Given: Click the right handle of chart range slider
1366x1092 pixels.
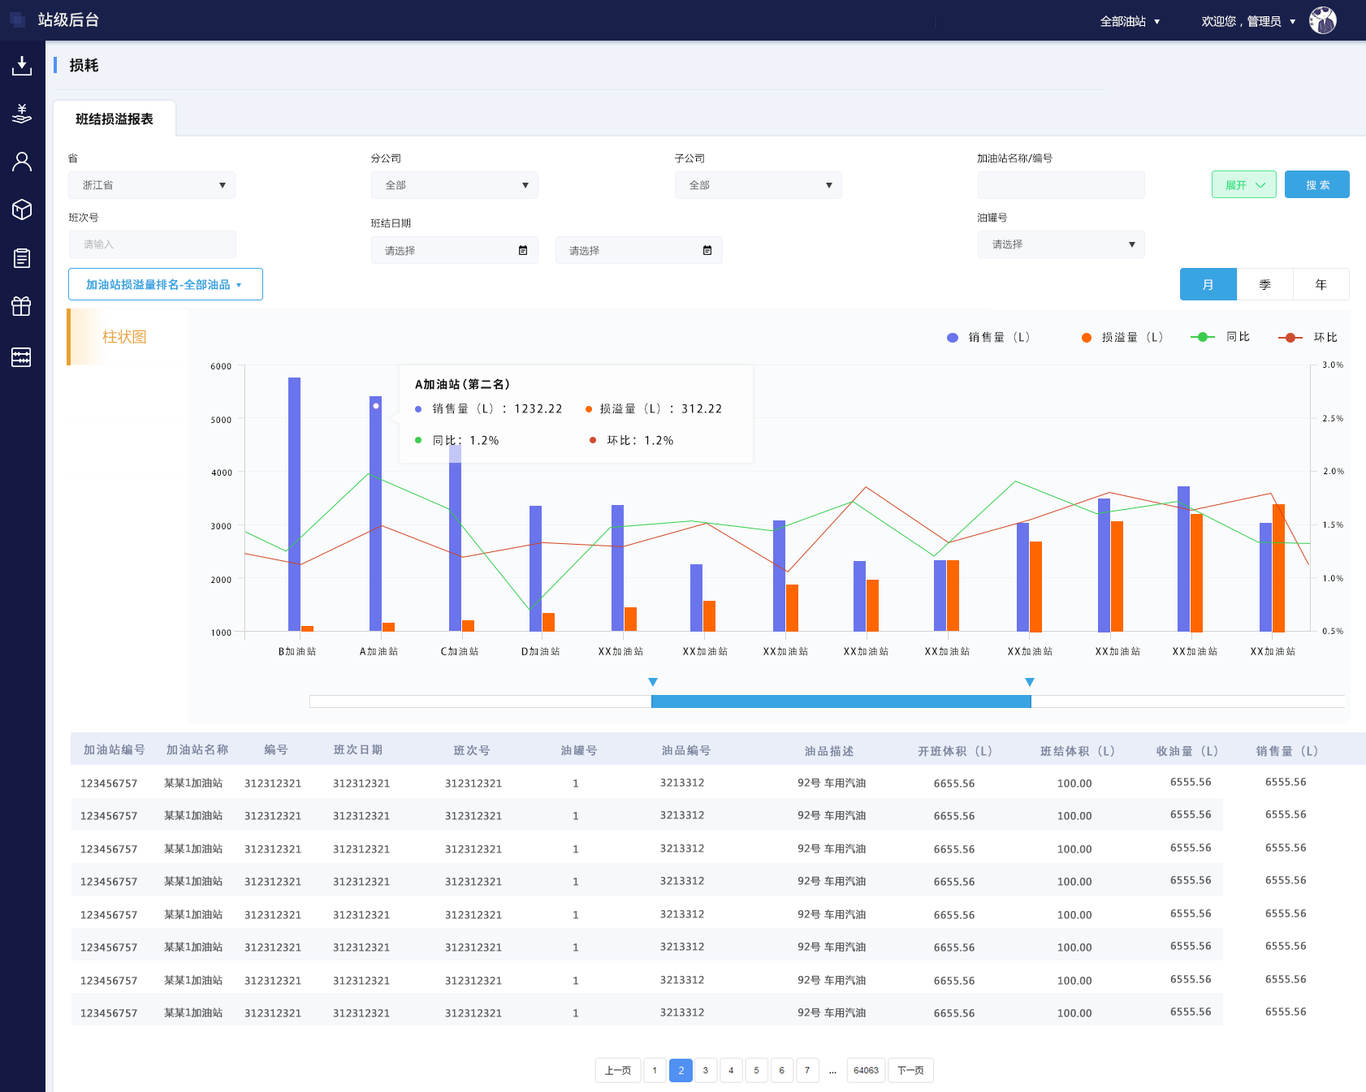Looking at the screenshot, I should pos(1030,682).
